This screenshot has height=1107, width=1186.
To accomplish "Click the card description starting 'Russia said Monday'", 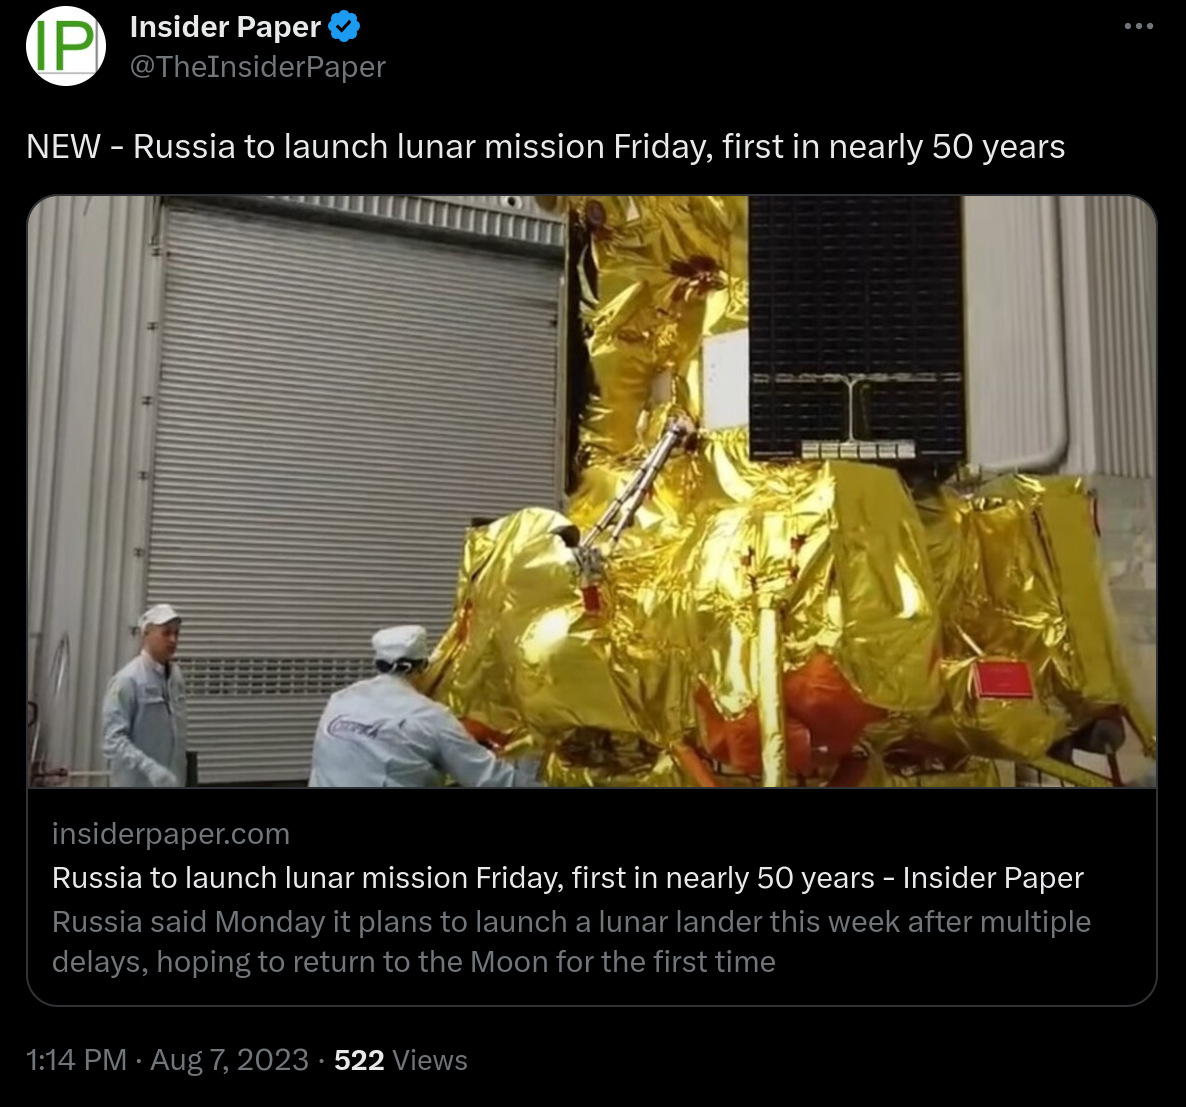I will pyautogui.click(x=571, y=942).
